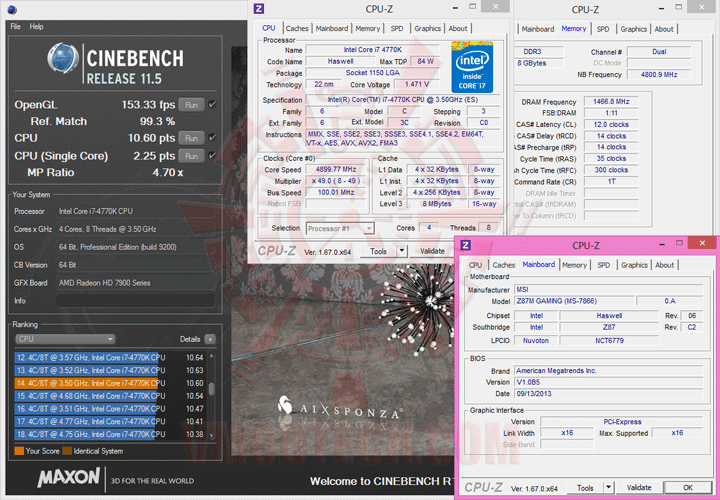Open the Help menu in Cinebench

coord(36,27)
